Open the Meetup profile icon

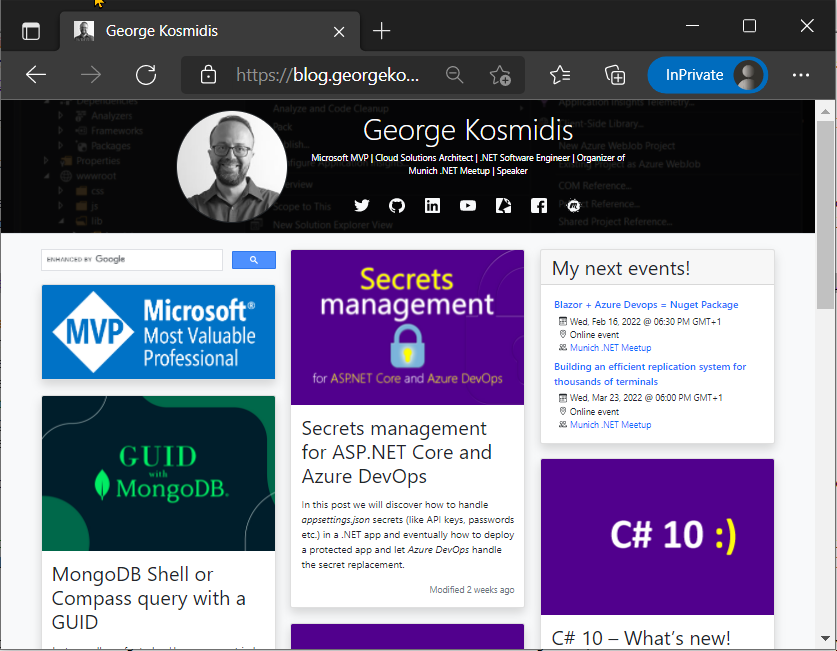[x=574, y=205]
